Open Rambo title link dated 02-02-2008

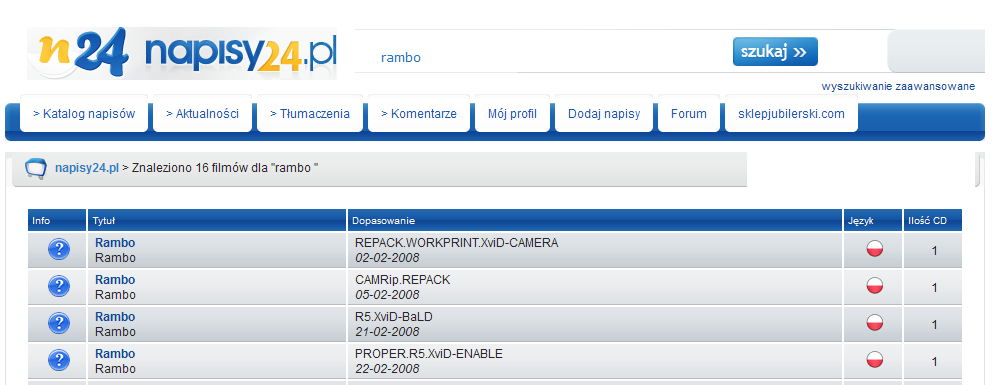115,242
